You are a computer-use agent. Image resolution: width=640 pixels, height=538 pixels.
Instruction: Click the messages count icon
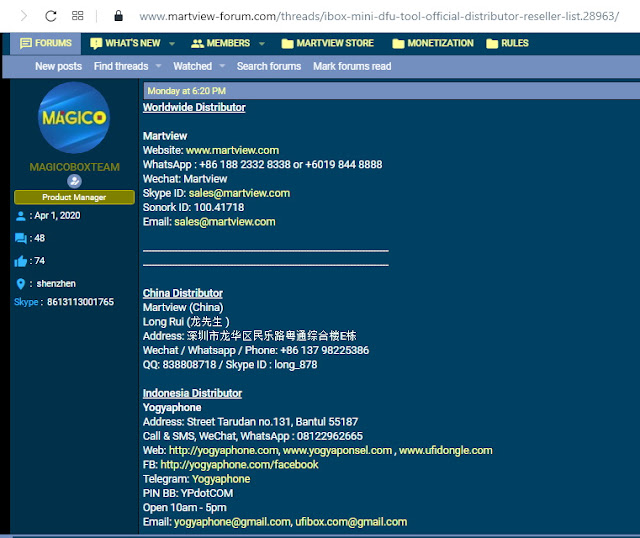click(20, 238)
